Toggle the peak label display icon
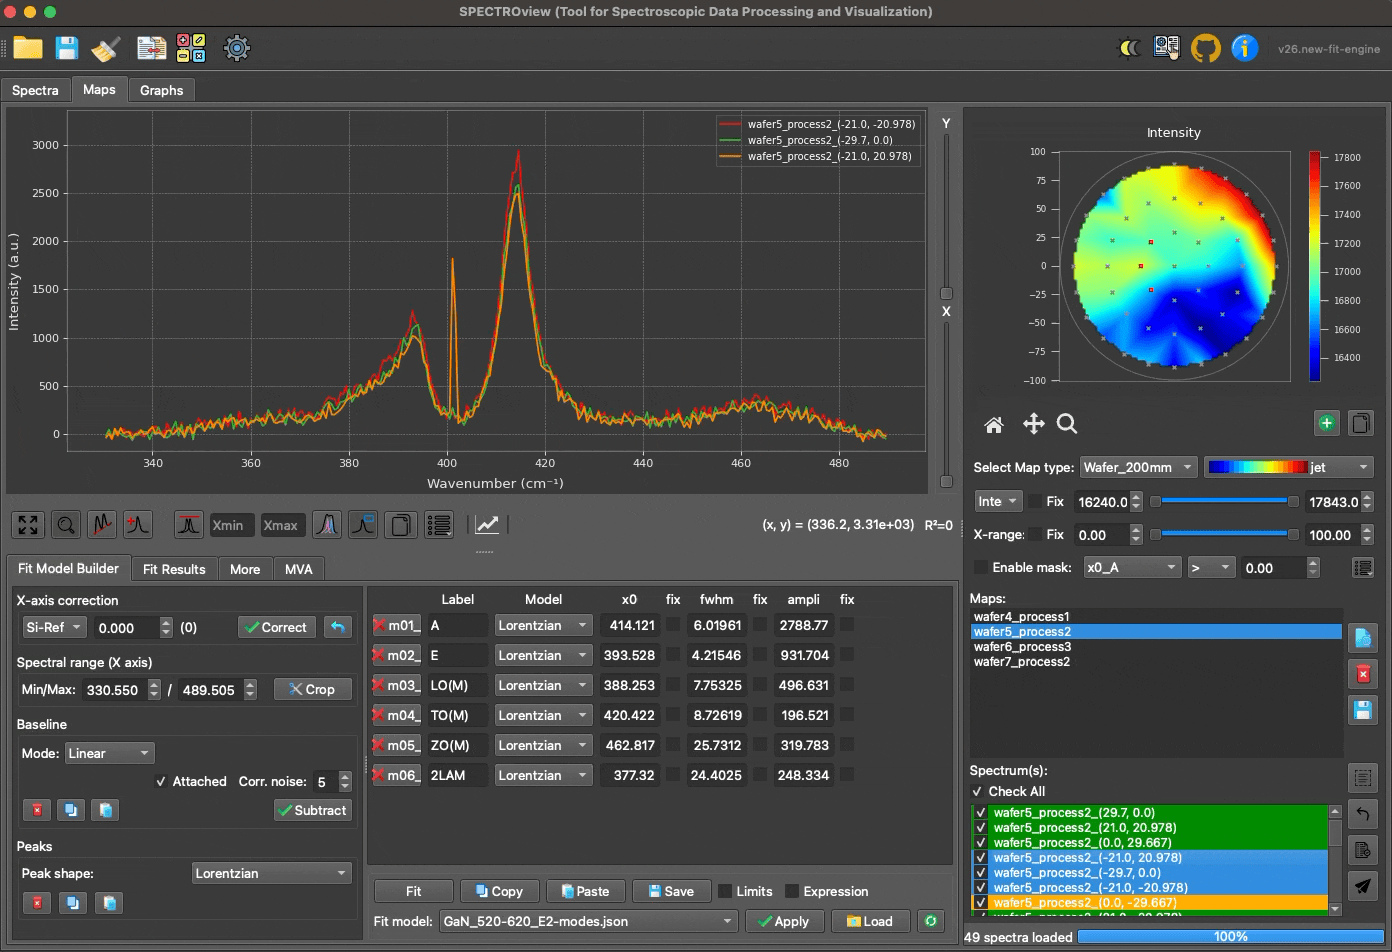This screenshot has width=1392, height=952. click(x=363, y=524)
